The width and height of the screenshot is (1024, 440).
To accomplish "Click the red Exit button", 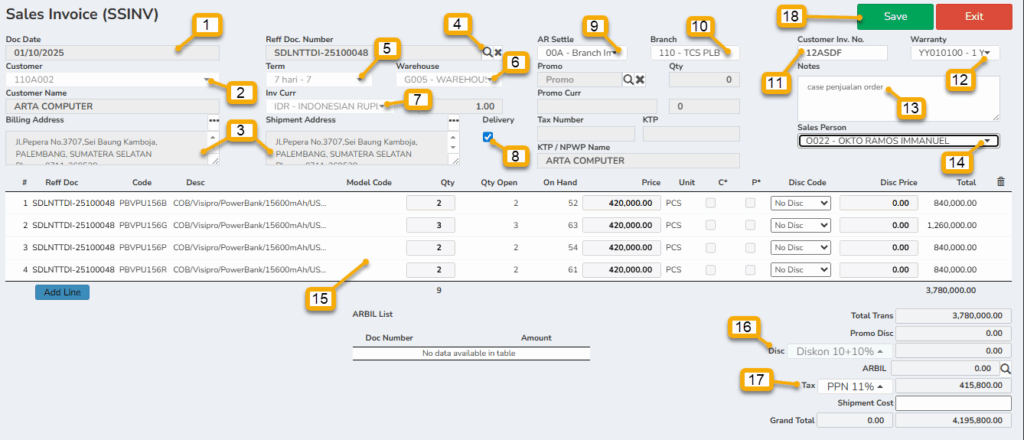I will coord(974,16).
